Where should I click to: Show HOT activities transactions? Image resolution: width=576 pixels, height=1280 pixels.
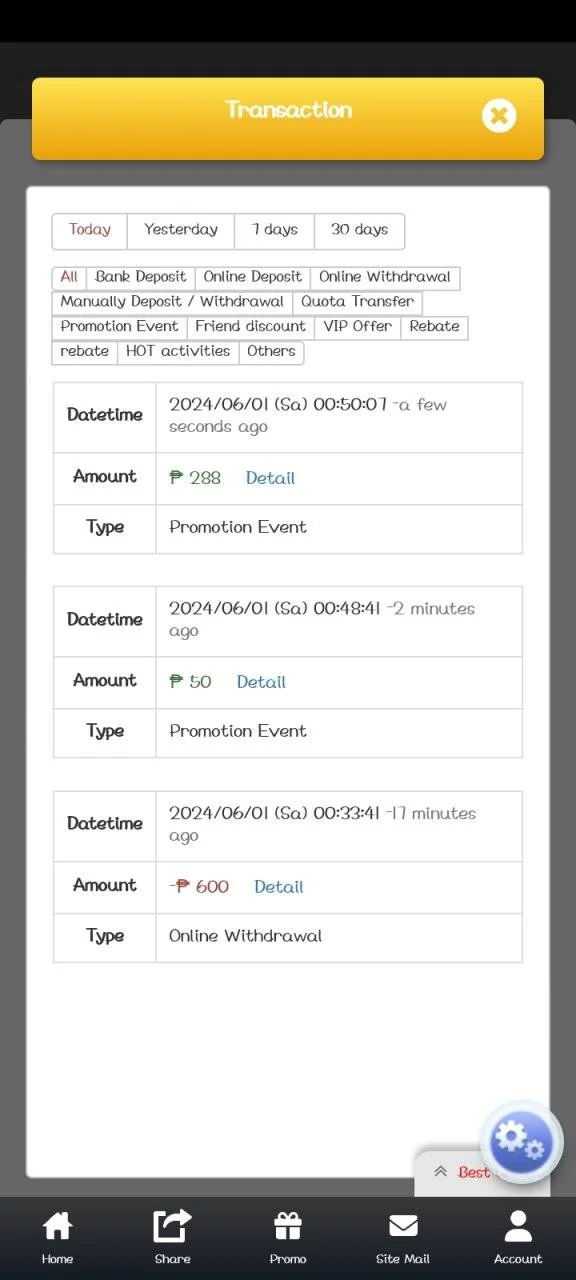[x=178, y=352]
